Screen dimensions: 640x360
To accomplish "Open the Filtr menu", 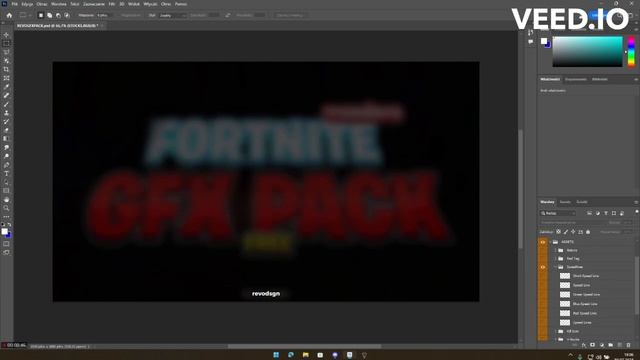I will tap(111, 4).
